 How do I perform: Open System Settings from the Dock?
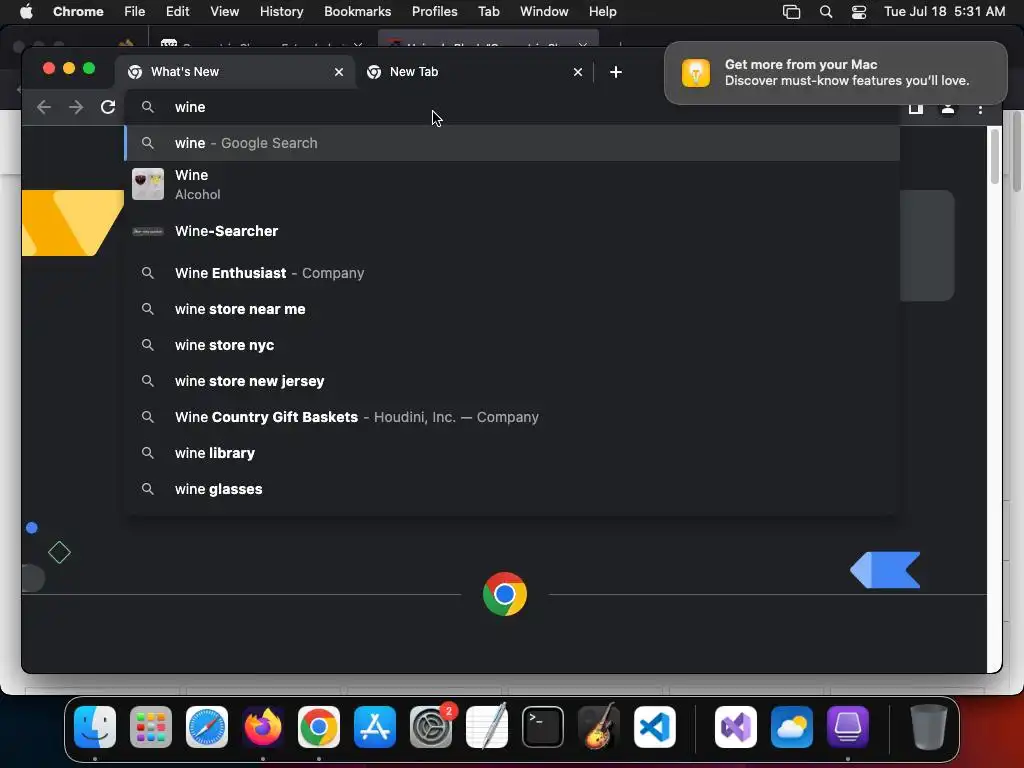click(431, 727)
